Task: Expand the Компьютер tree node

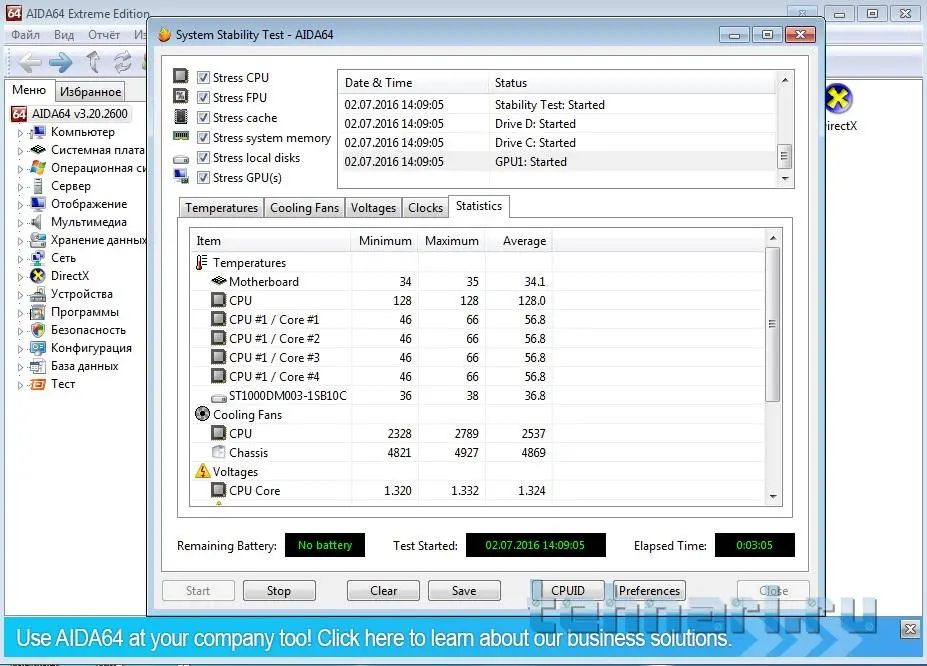Action: pyautogui.click(x=20, y=133)
